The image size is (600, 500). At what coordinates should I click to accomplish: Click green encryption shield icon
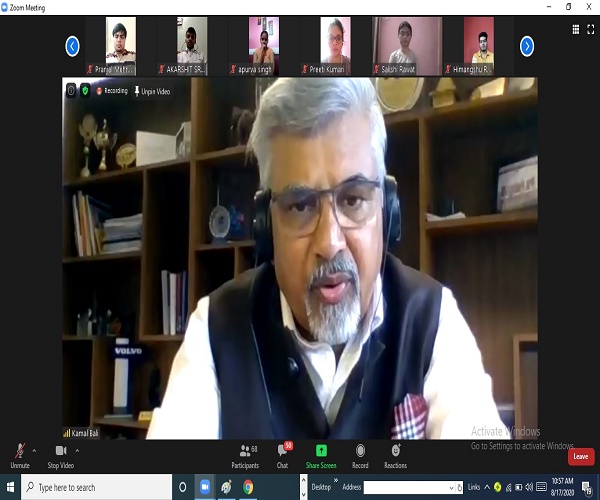click(85, 91)
